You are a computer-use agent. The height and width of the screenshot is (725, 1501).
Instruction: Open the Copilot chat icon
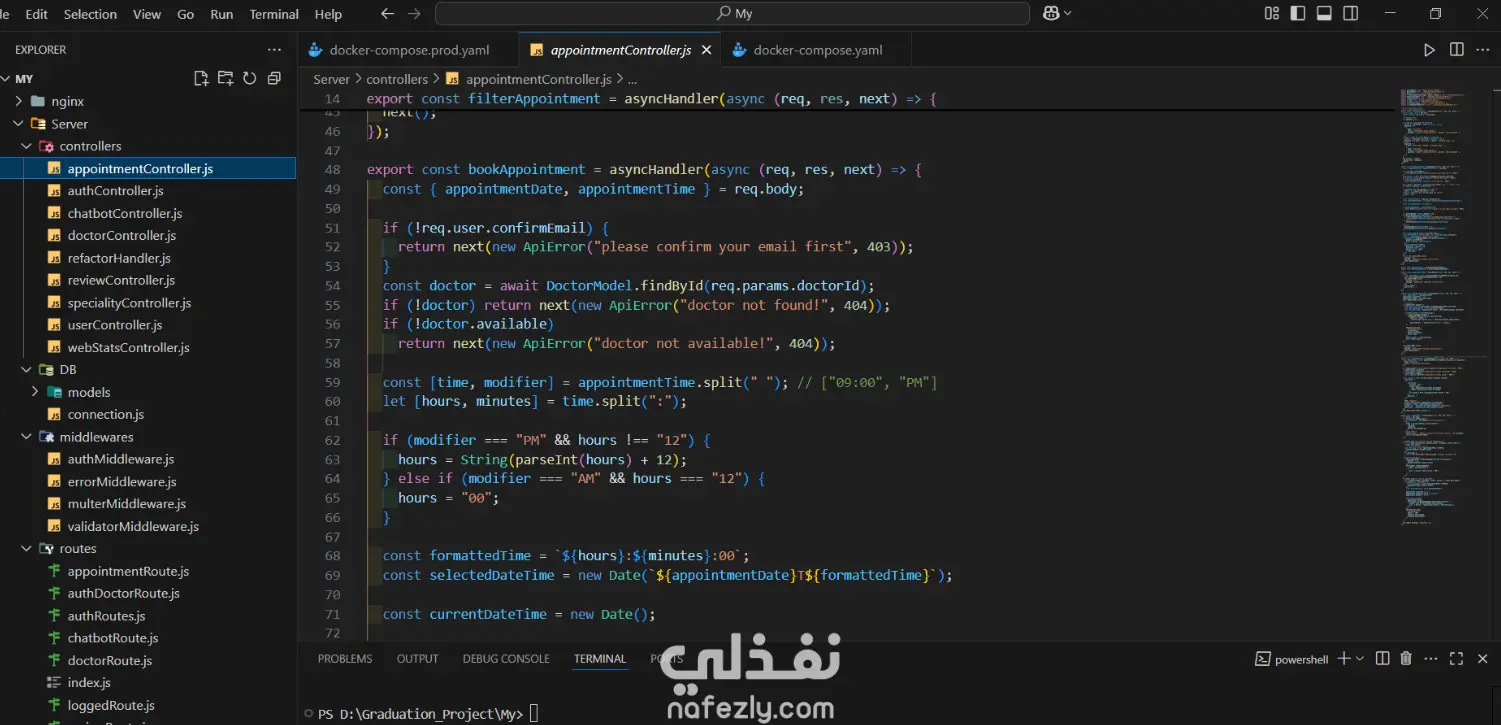[1051, 14]
